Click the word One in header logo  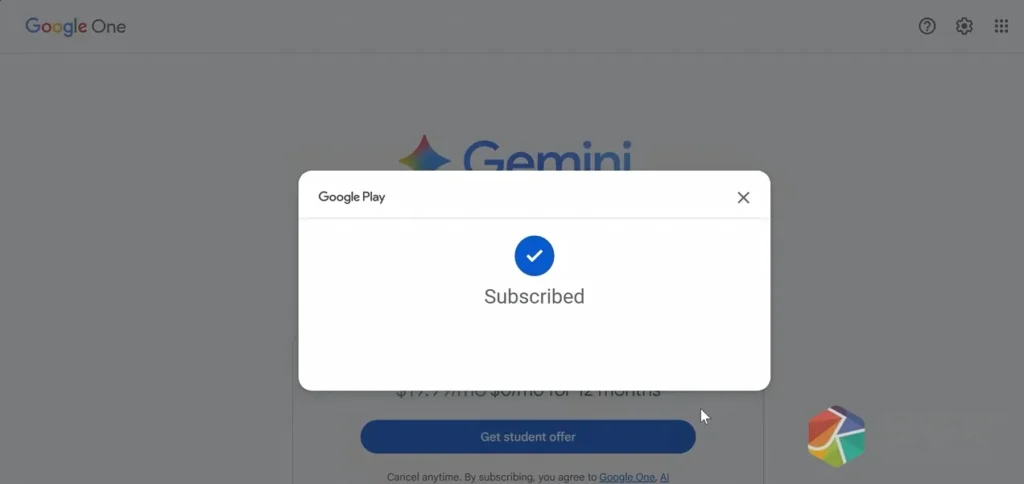click(109, 27)
